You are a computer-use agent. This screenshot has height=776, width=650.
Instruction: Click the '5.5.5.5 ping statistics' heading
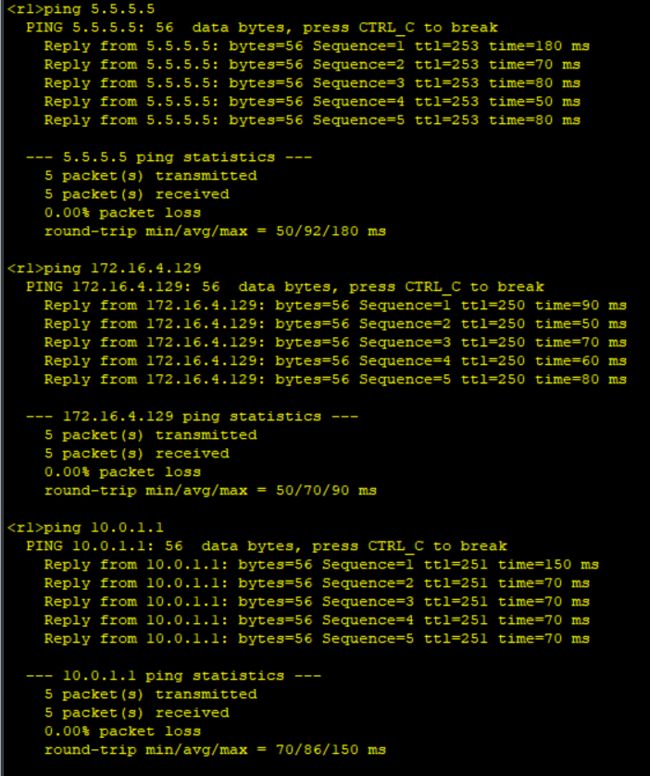click(169, 157)
